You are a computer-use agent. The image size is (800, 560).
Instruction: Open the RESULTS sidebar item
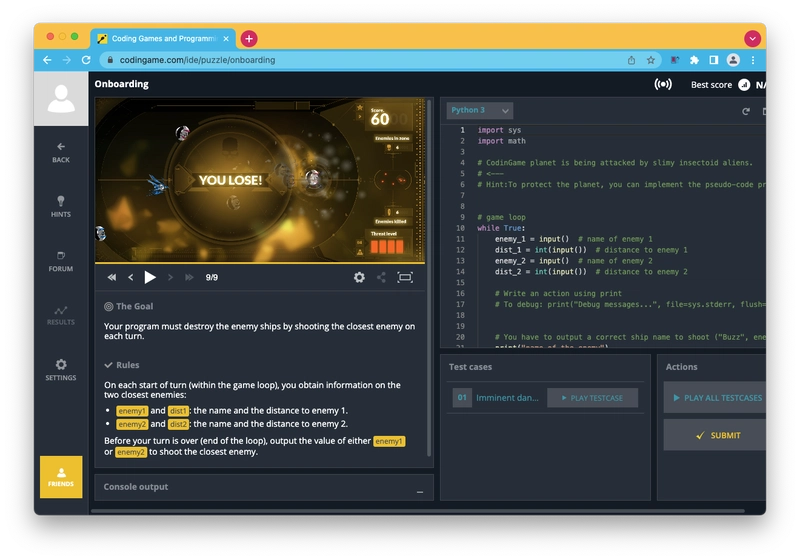pyautogui.click(x=61, y=315)
